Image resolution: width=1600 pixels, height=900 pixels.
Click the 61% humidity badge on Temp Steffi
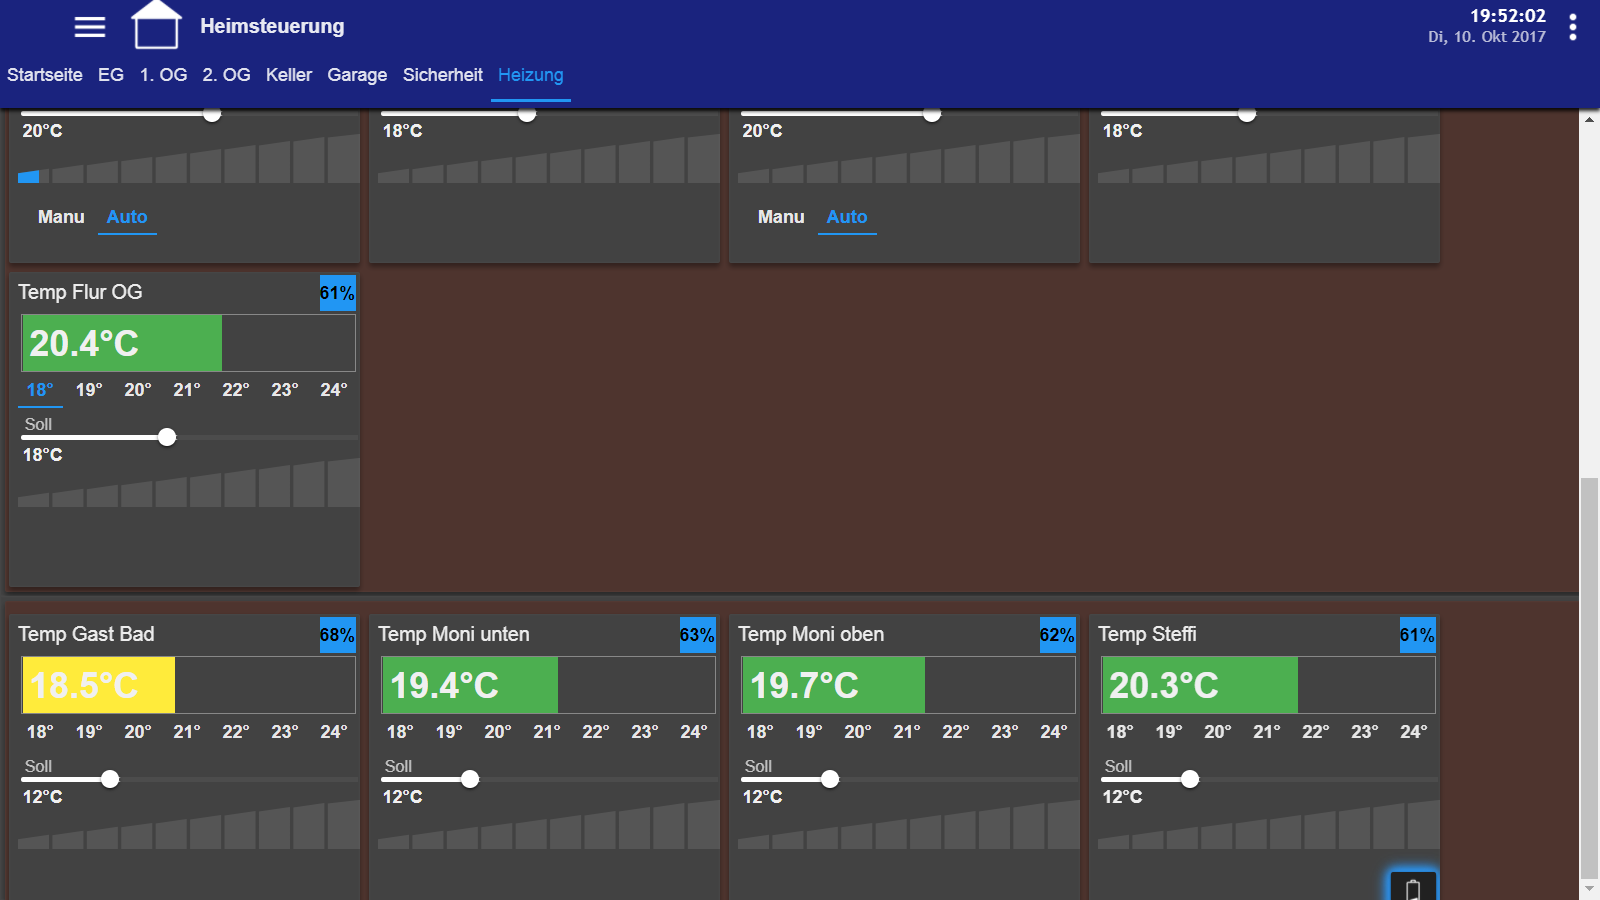tap(1418, 635)
